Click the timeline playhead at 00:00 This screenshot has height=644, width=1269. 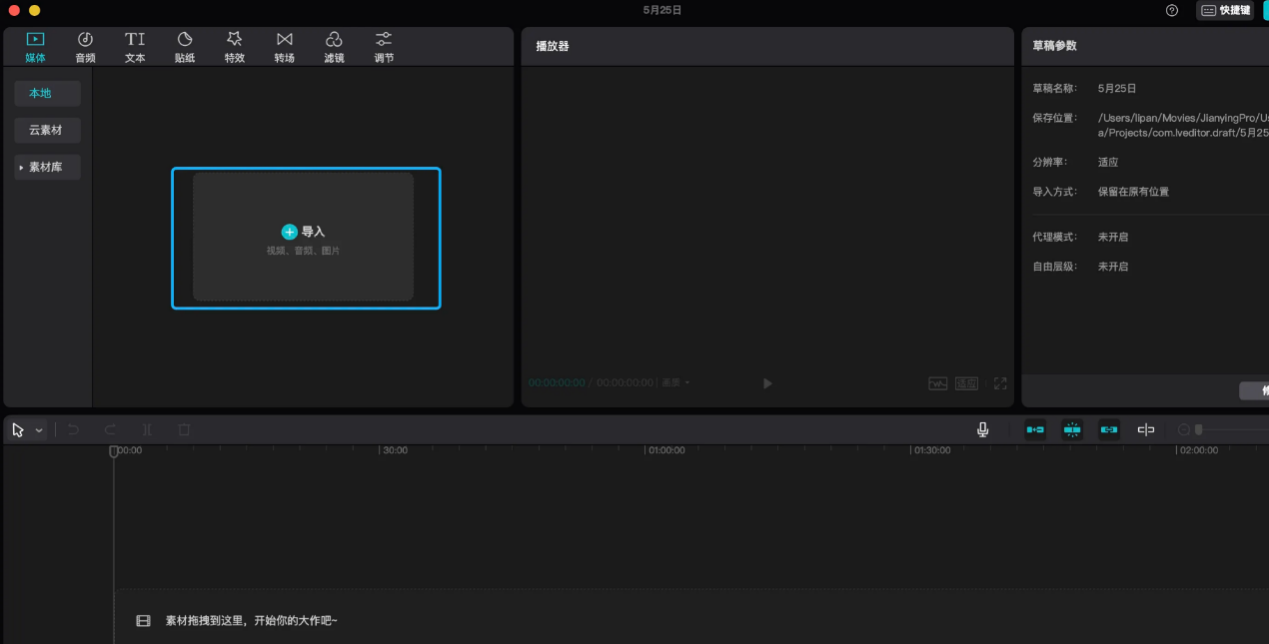click(x=114, y=451)
